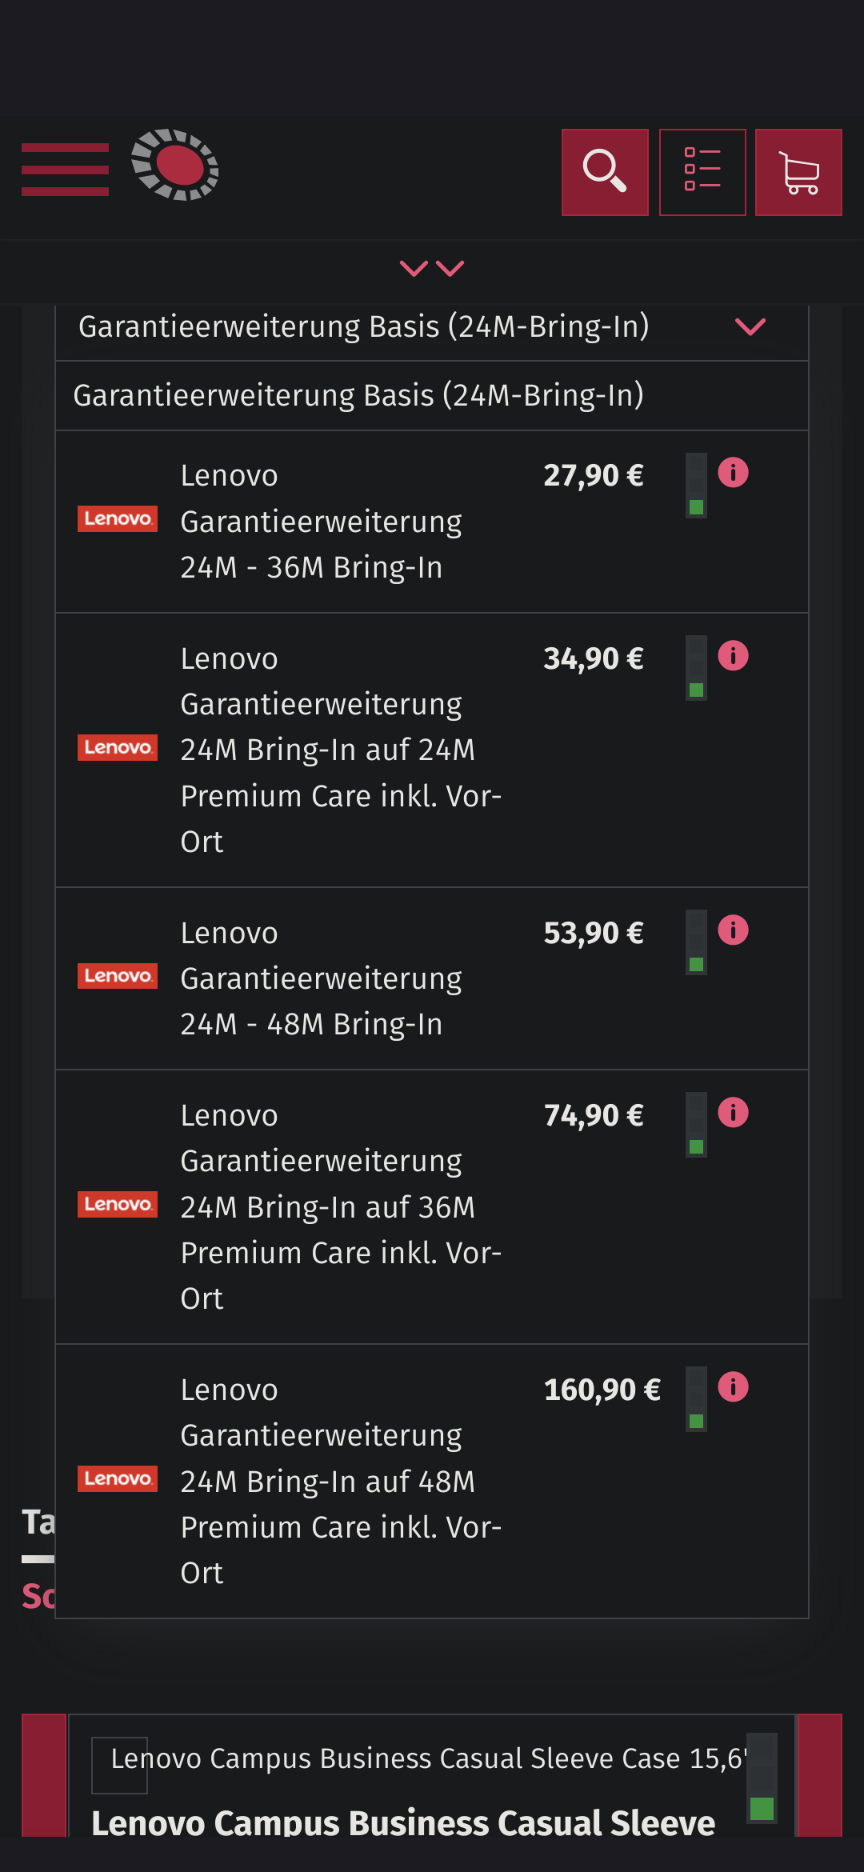Screen dimensions: 864x1872
Task: Choose Garantieerweiterung 24M - 36M Bring-In
Action: [x=320, y=521]
